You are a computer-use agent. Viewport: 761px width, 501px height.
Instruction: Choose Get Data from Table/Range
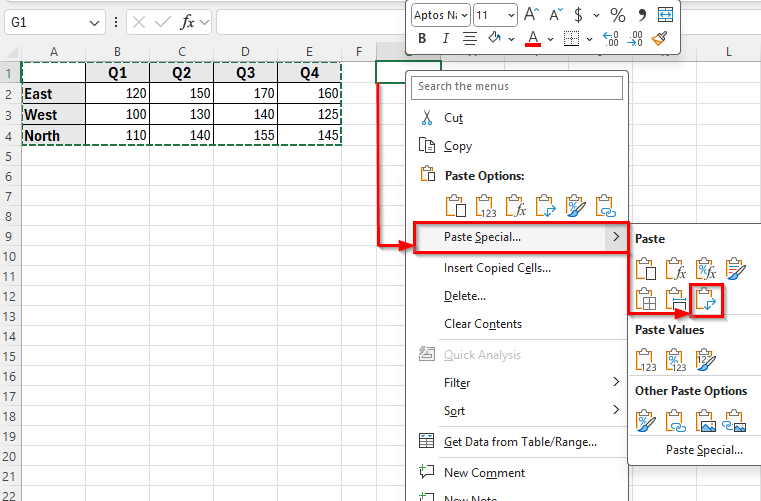(517, 442)
